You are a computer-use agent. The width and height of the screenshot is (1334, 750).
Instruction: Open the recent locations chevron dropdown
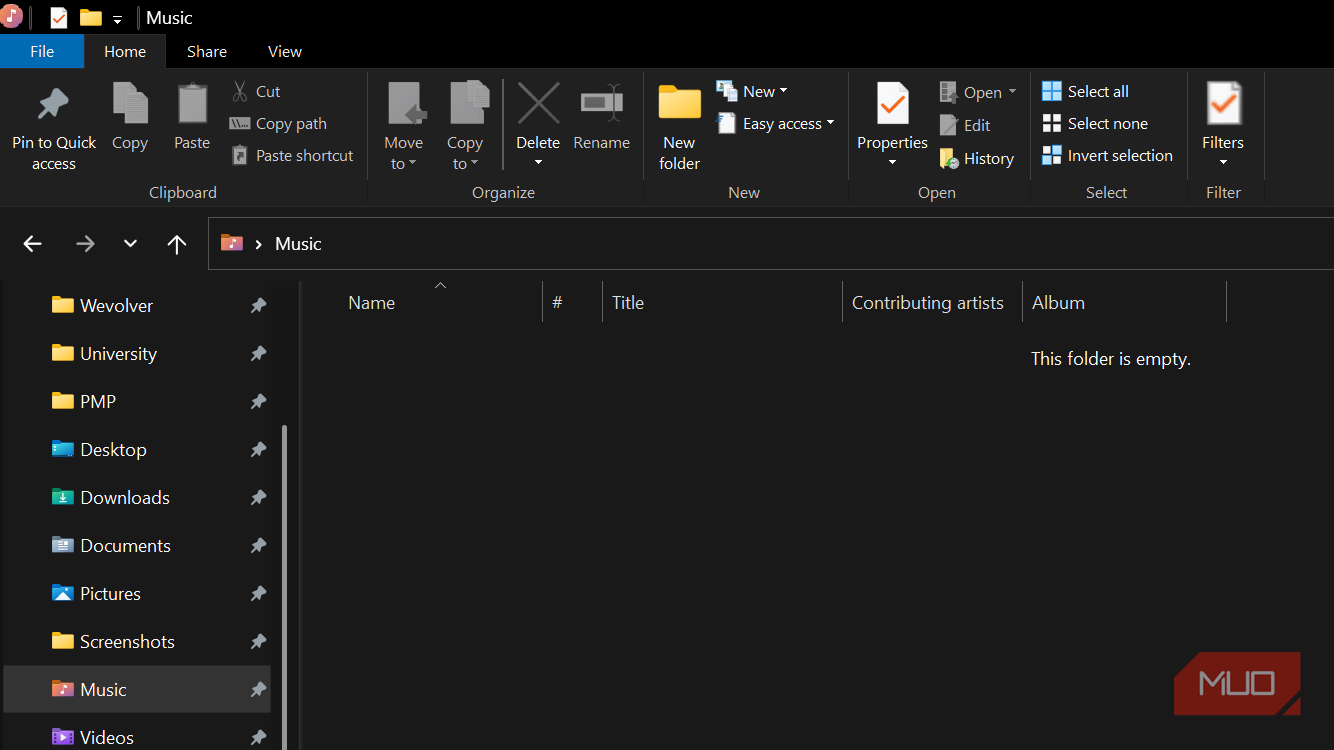coord(130,244)
